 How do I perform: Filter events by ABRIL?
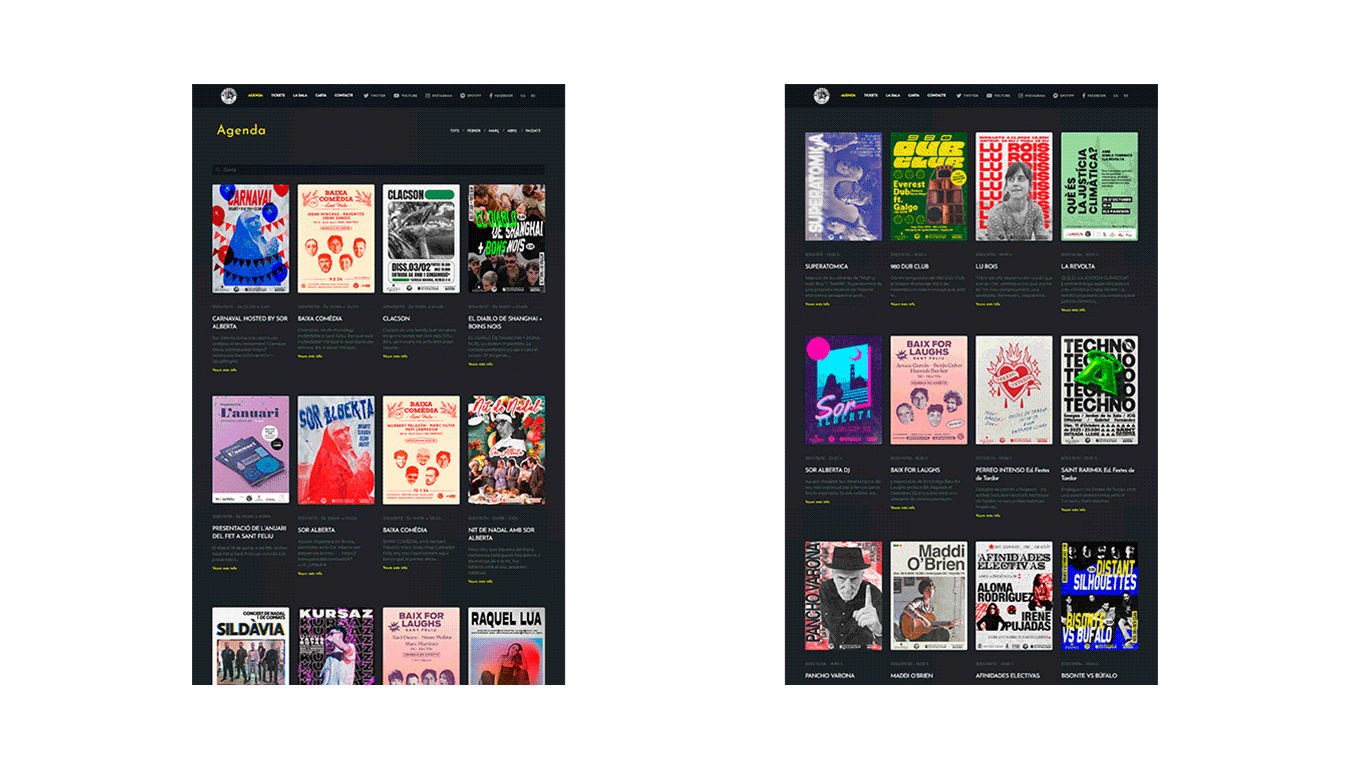click(x=512, y=130)
